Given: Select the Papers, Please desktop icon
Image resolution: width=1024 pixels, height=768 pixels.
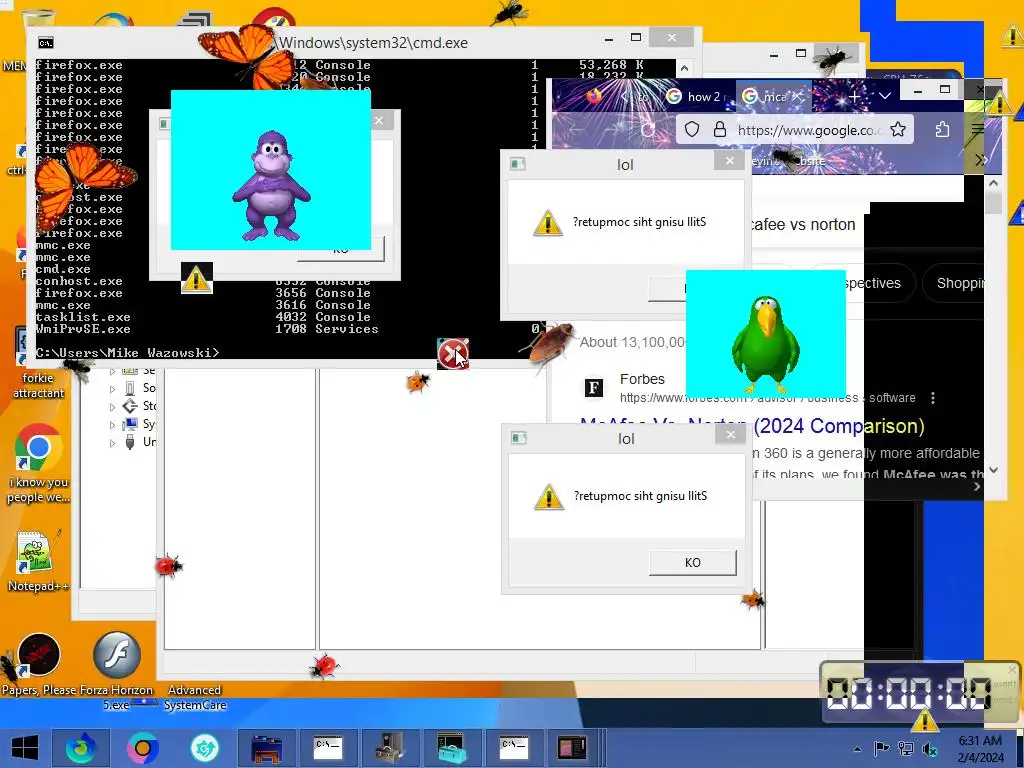Looking at the screenshot, I should point(39,662).
